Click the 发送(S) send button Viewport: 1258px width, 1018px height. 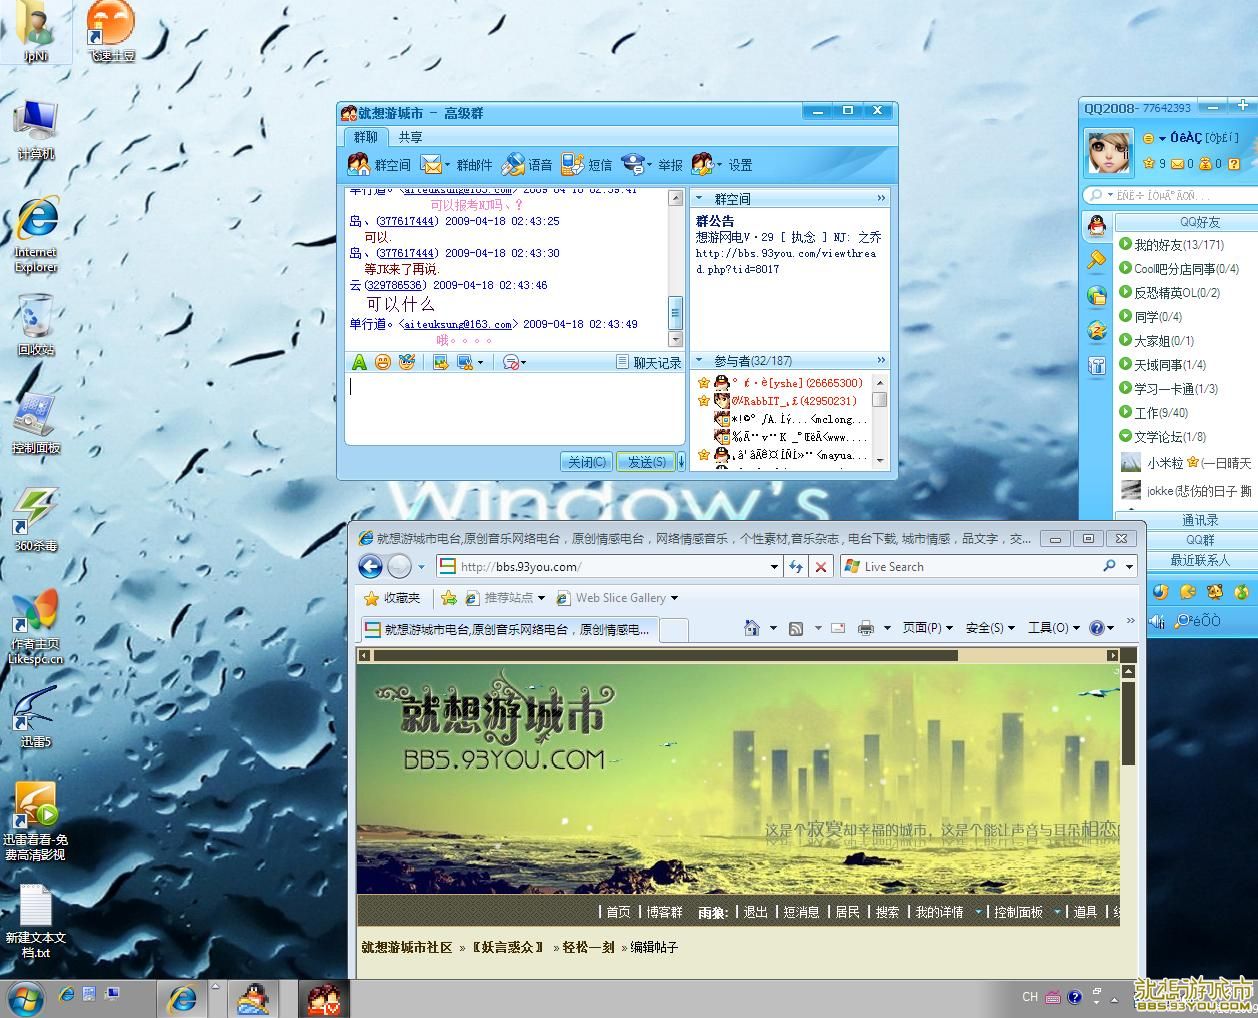(646, 461)
